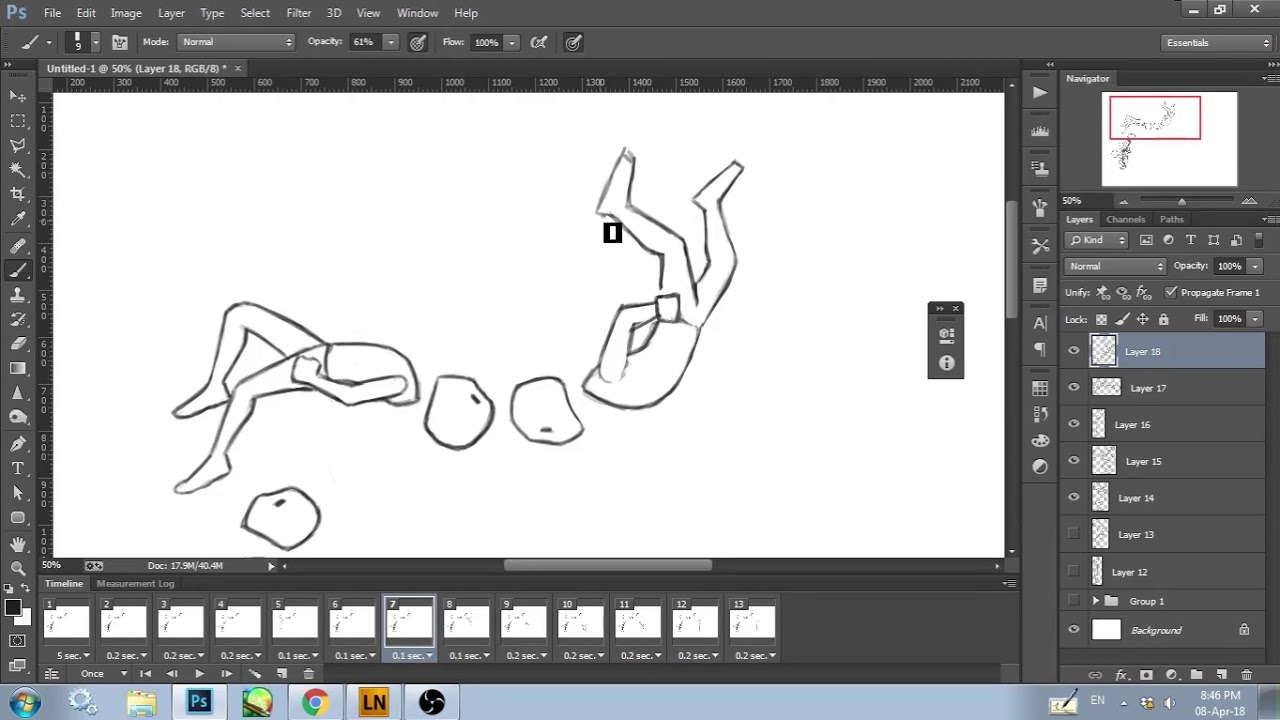Open frame 1 delay dropdown showing 5 sec.

[x=74, y=655]
